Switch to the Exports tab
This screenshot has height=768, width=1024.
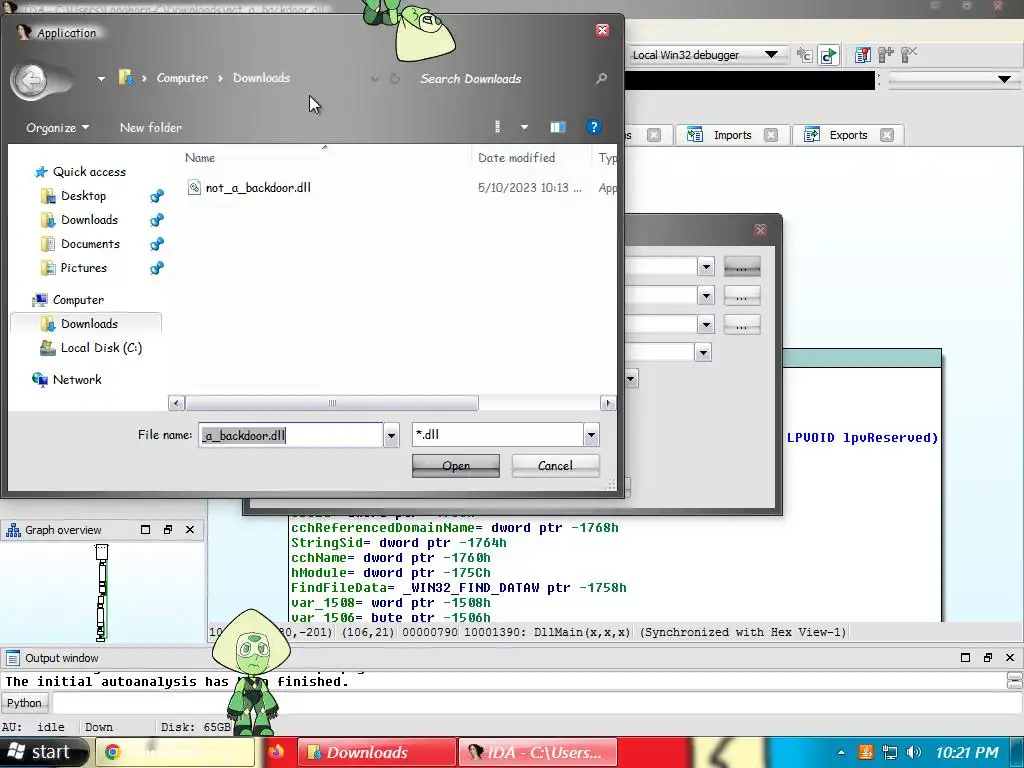pos(848,135)
